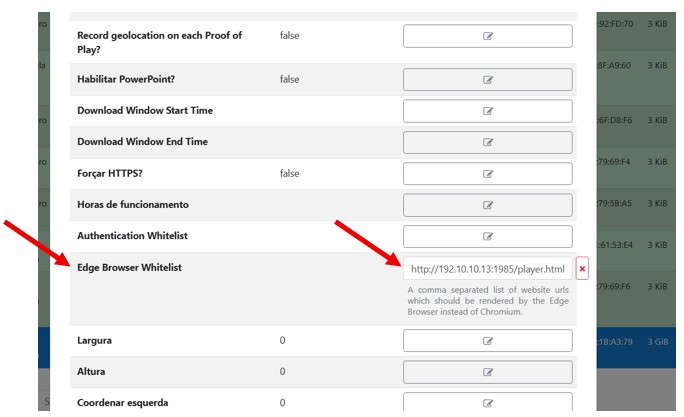Edit Download Window Start Time value

coord(488,111)
